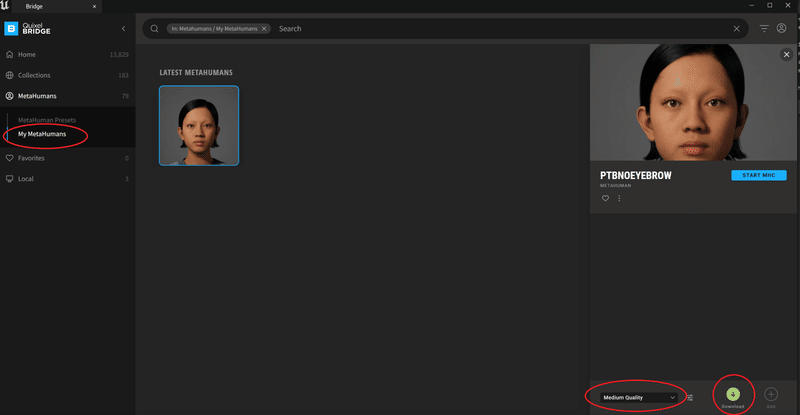Close the Bridge tab
The image size is (800, 415).
click(94, 7)
